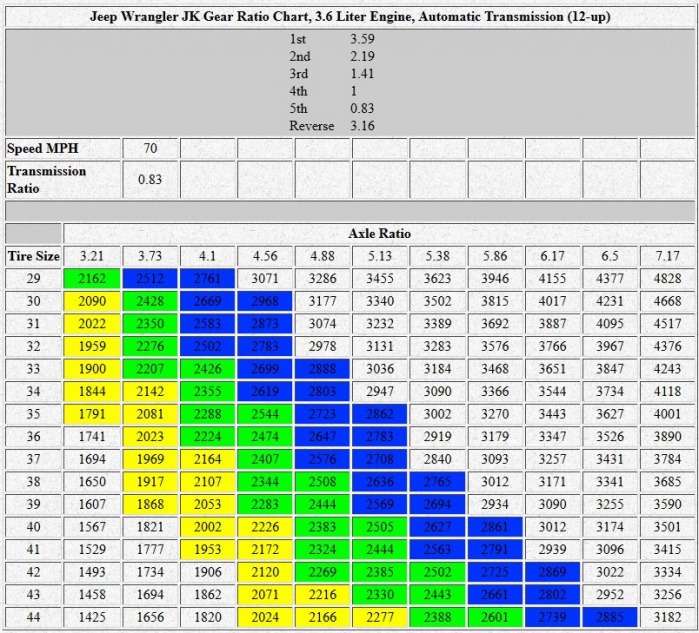Click the Tire Size header label
The height and width of the screenshot is (633, 699).
click(33, 256)
